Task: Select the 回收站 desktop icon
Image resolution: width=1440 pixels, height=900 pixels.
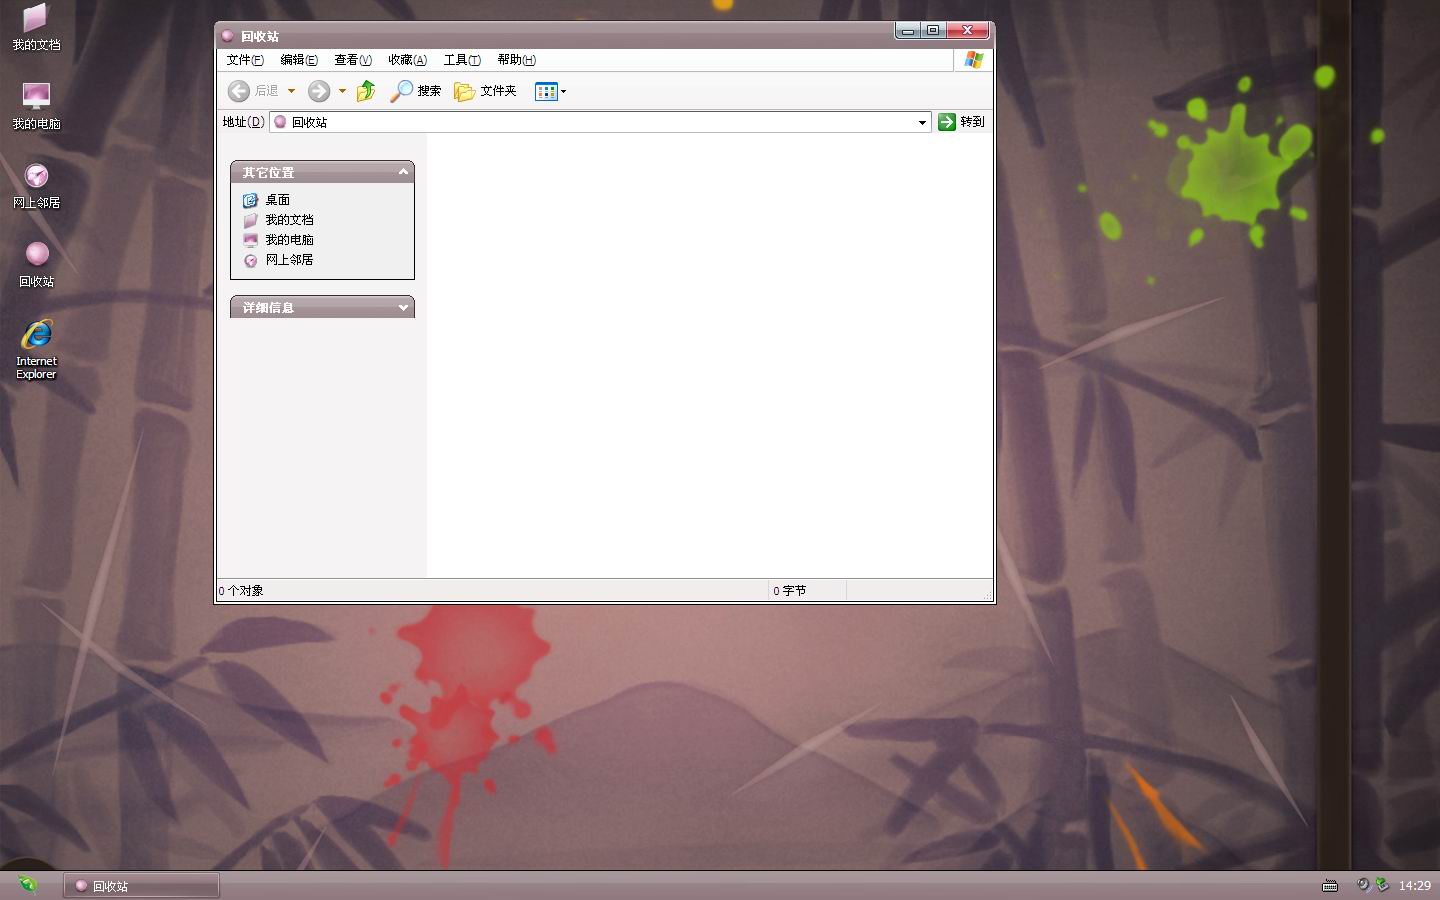Action: [36, 264]
